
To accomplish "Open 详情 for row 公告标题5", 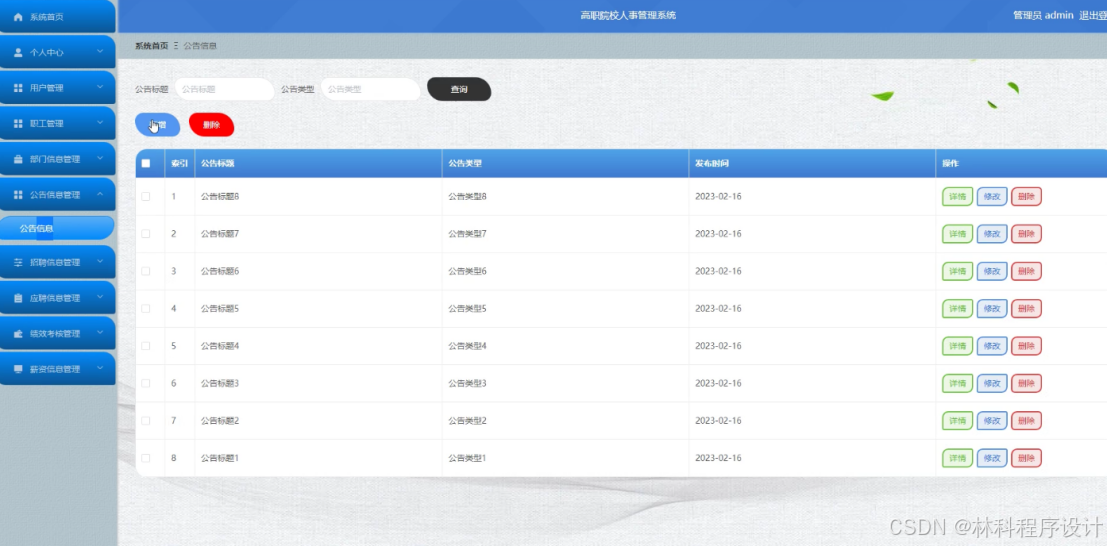I will point(957,308).
